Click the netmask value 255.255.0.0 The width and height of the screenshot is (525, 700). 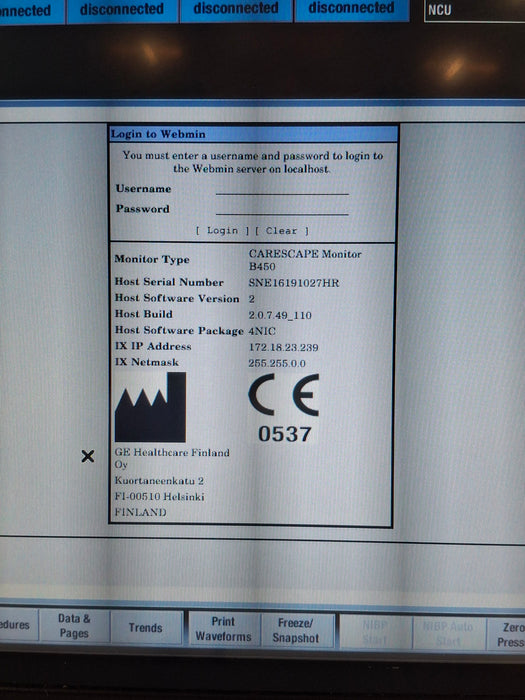(x=277, y=363)
